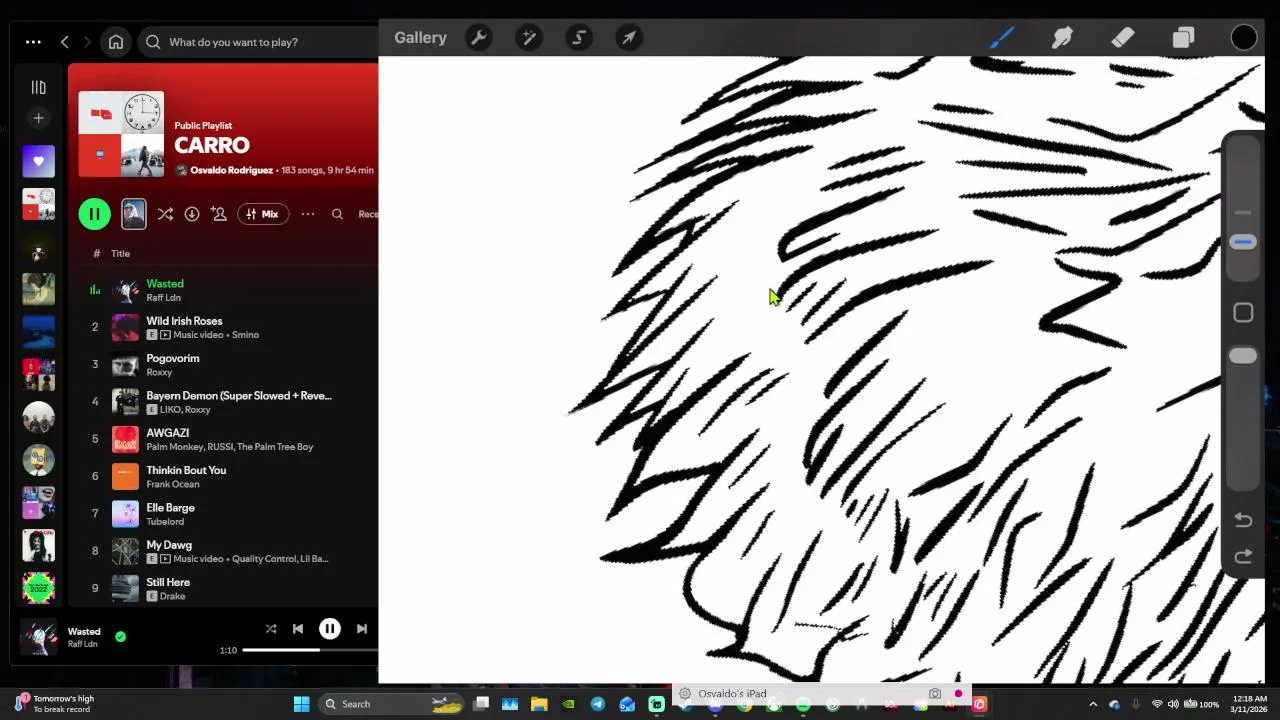
Task: Pause playback in the bottom player
Action: [x=329, y=629]
